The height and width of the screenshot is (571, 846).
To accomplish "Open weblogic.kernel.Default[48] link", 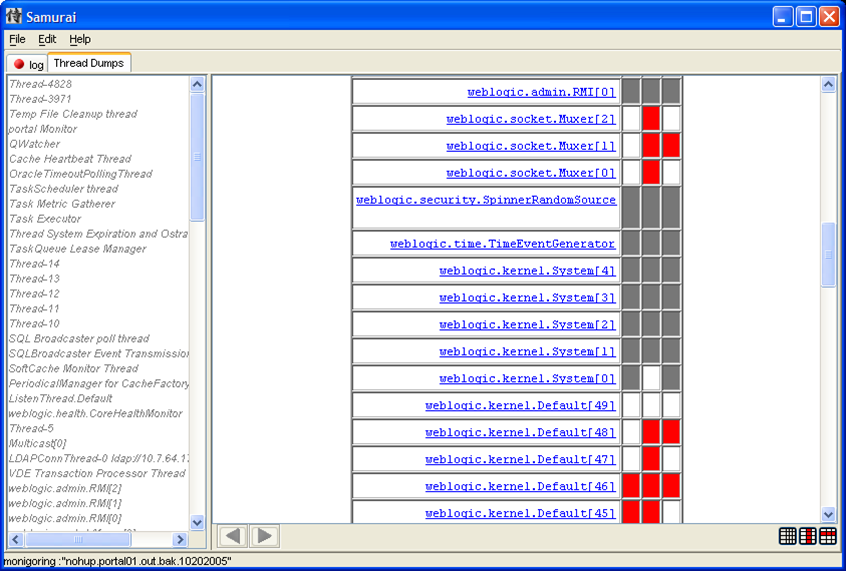I will click(x=520, y=433).
